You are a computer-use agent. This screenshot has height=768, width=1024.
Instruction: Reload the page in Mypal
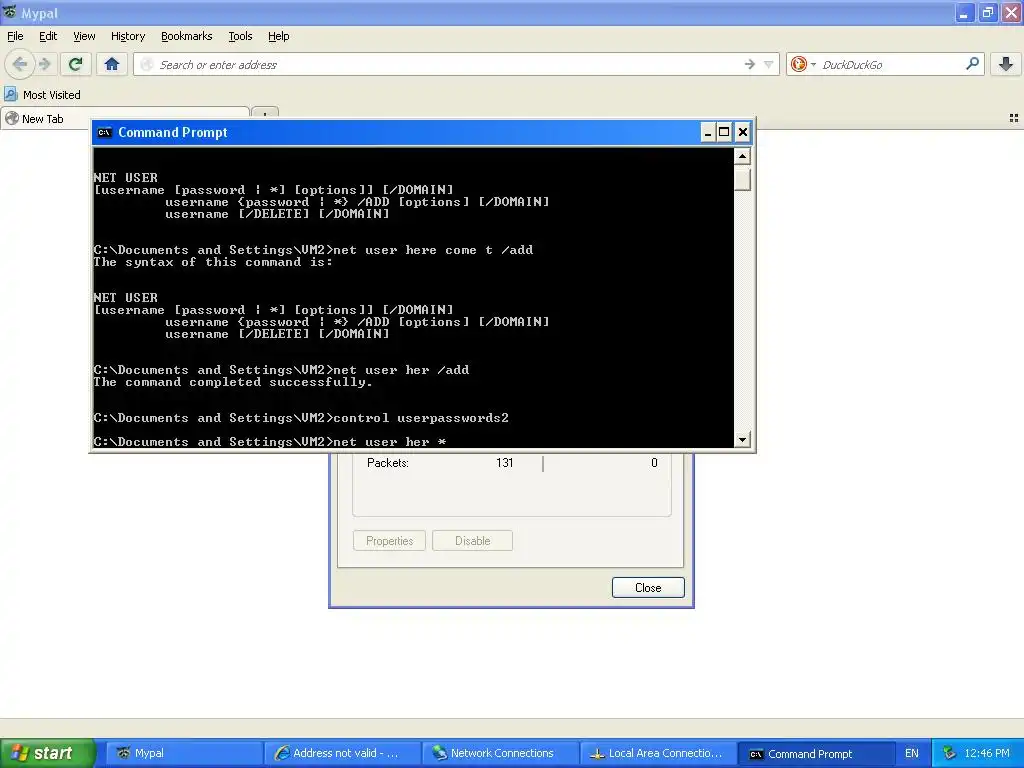tap(75, 64)
